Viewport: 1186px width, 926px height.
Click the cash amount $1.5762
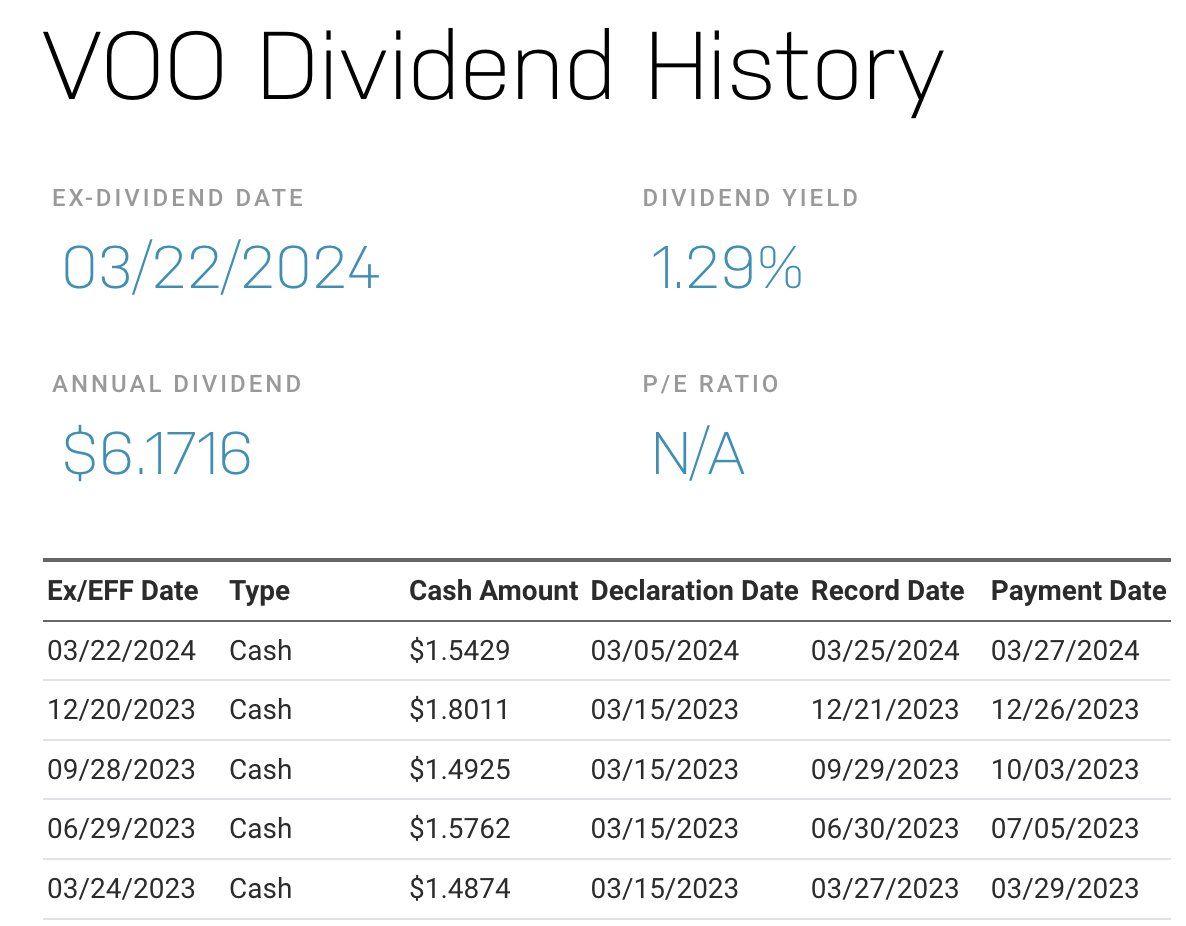pos(460,828)
